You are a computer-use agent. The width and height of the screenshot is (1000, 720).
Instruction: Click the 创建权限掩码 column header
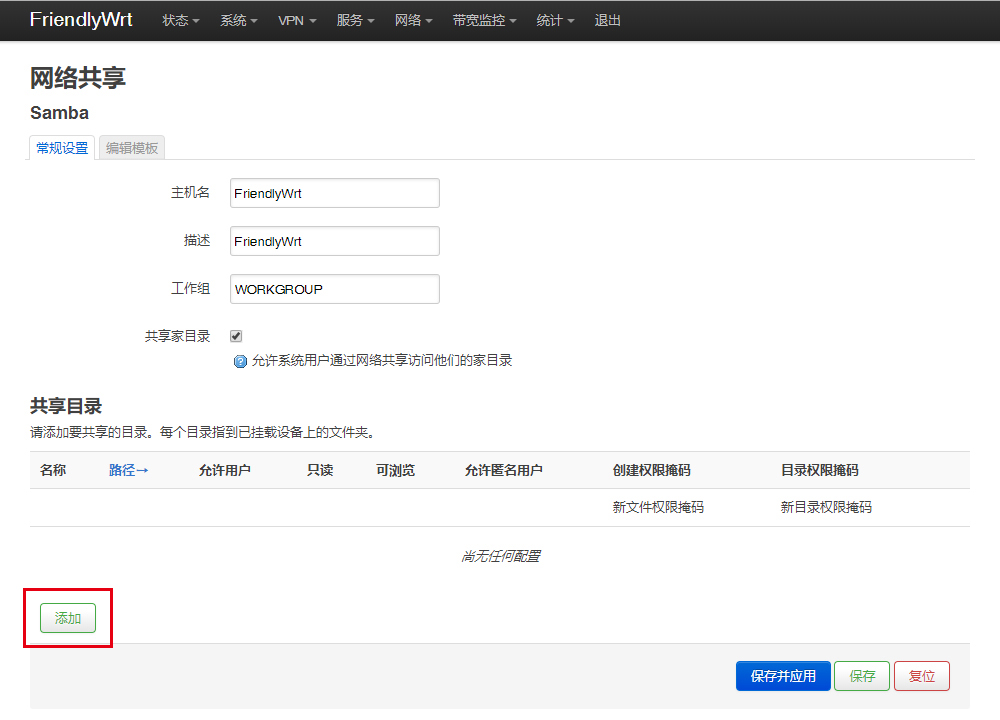pyautogui.click(x=652, y=471)
